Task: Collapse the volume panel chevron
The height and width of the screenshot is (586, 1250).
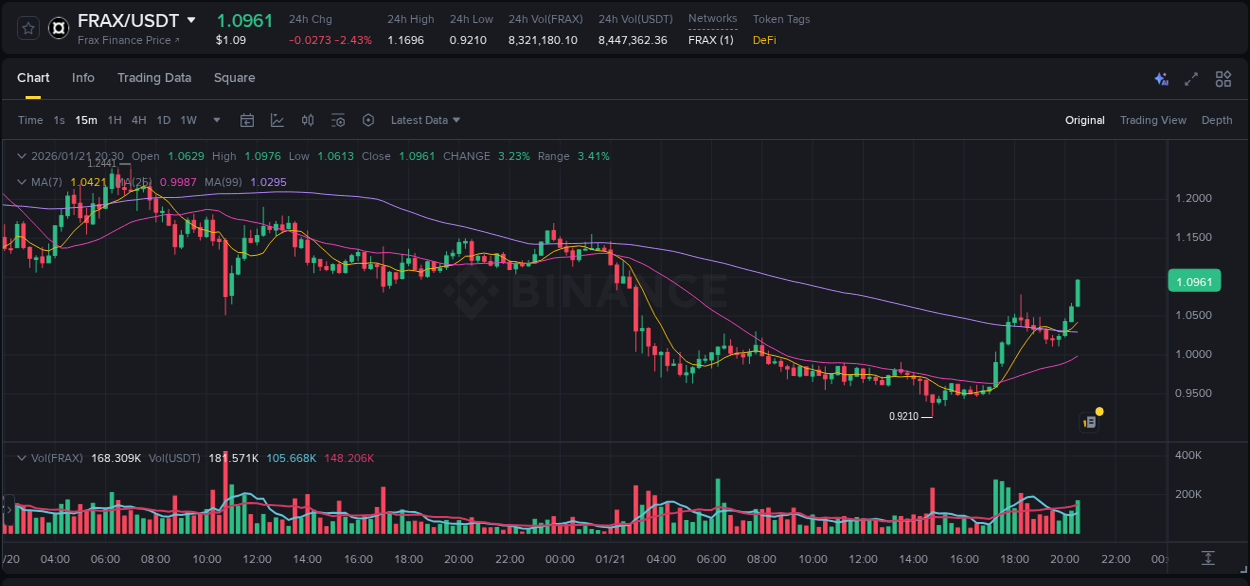Action: click(20, 457)
